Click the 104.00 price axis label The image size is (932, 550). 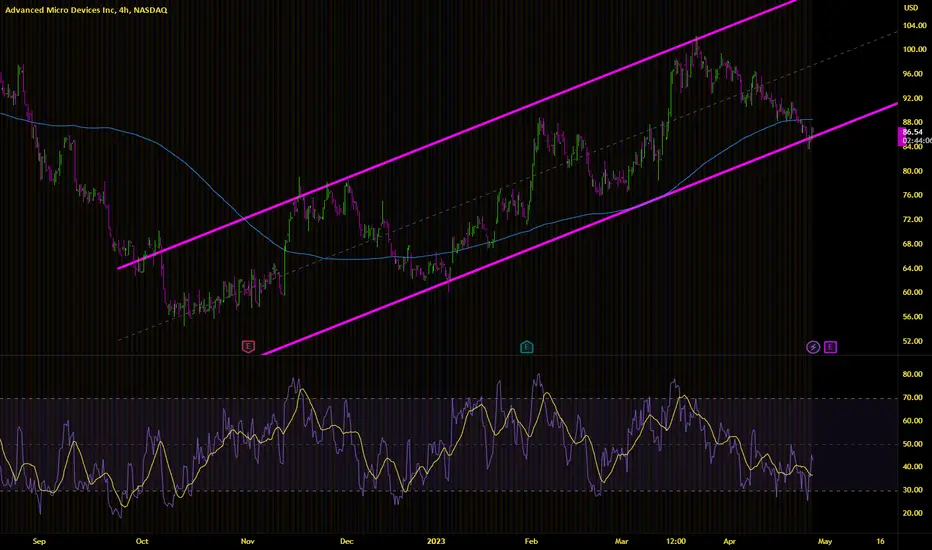pyautogui.click(x=914, y=26)
